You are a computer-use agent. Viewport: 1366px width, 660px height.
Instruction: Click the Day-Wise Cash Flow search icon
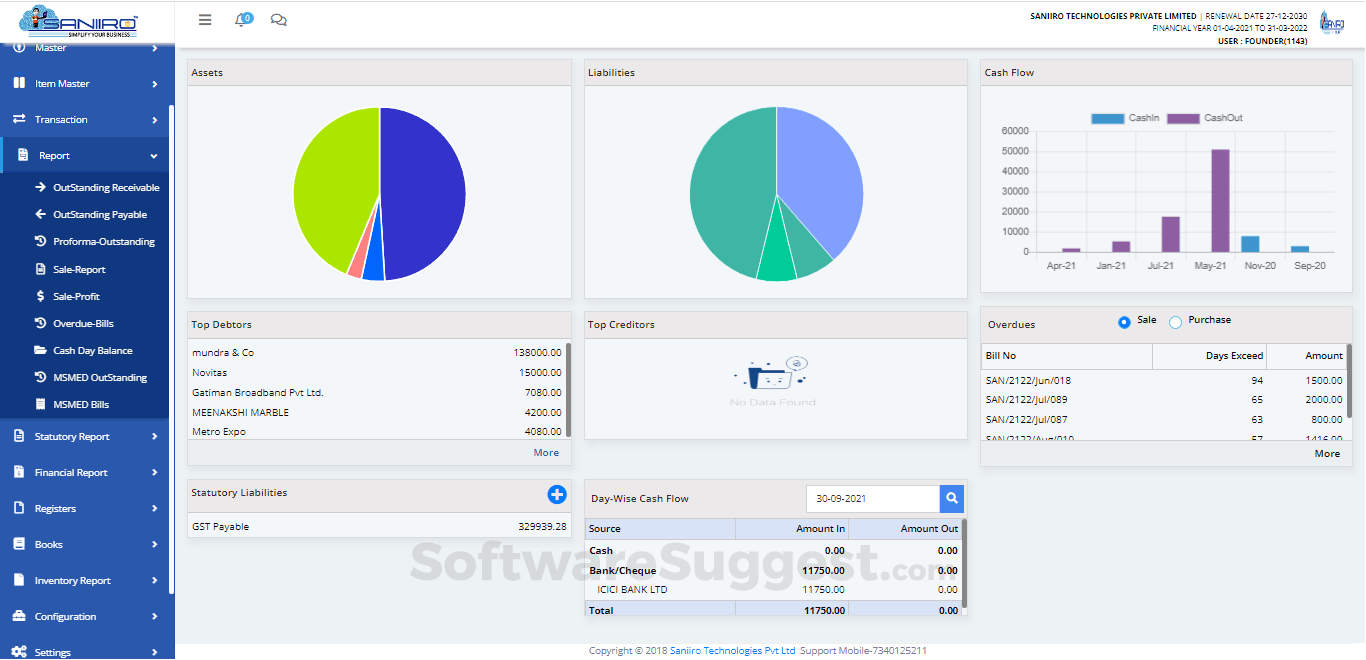951,498
